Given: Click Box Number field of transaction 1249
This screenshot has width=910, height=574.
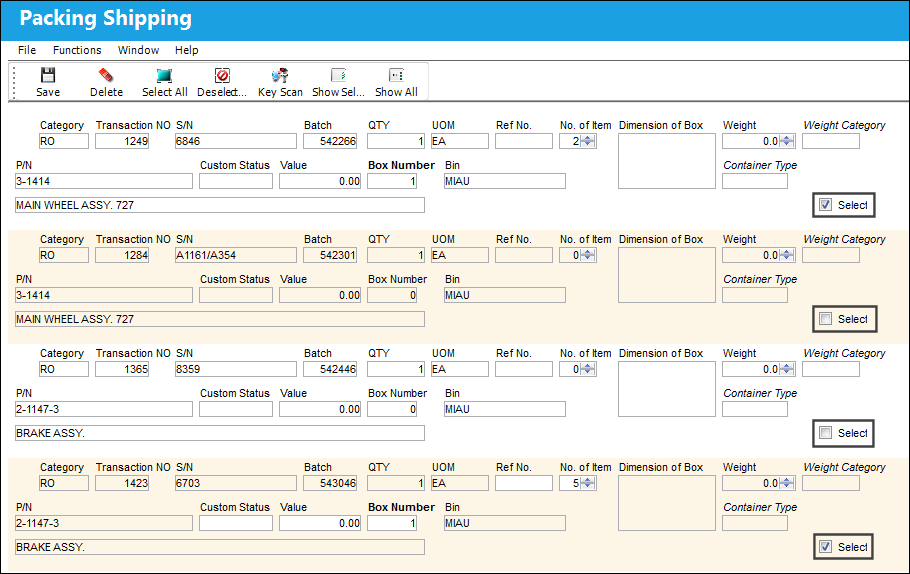Looking at the screenshot, I should tap(392, 181).
